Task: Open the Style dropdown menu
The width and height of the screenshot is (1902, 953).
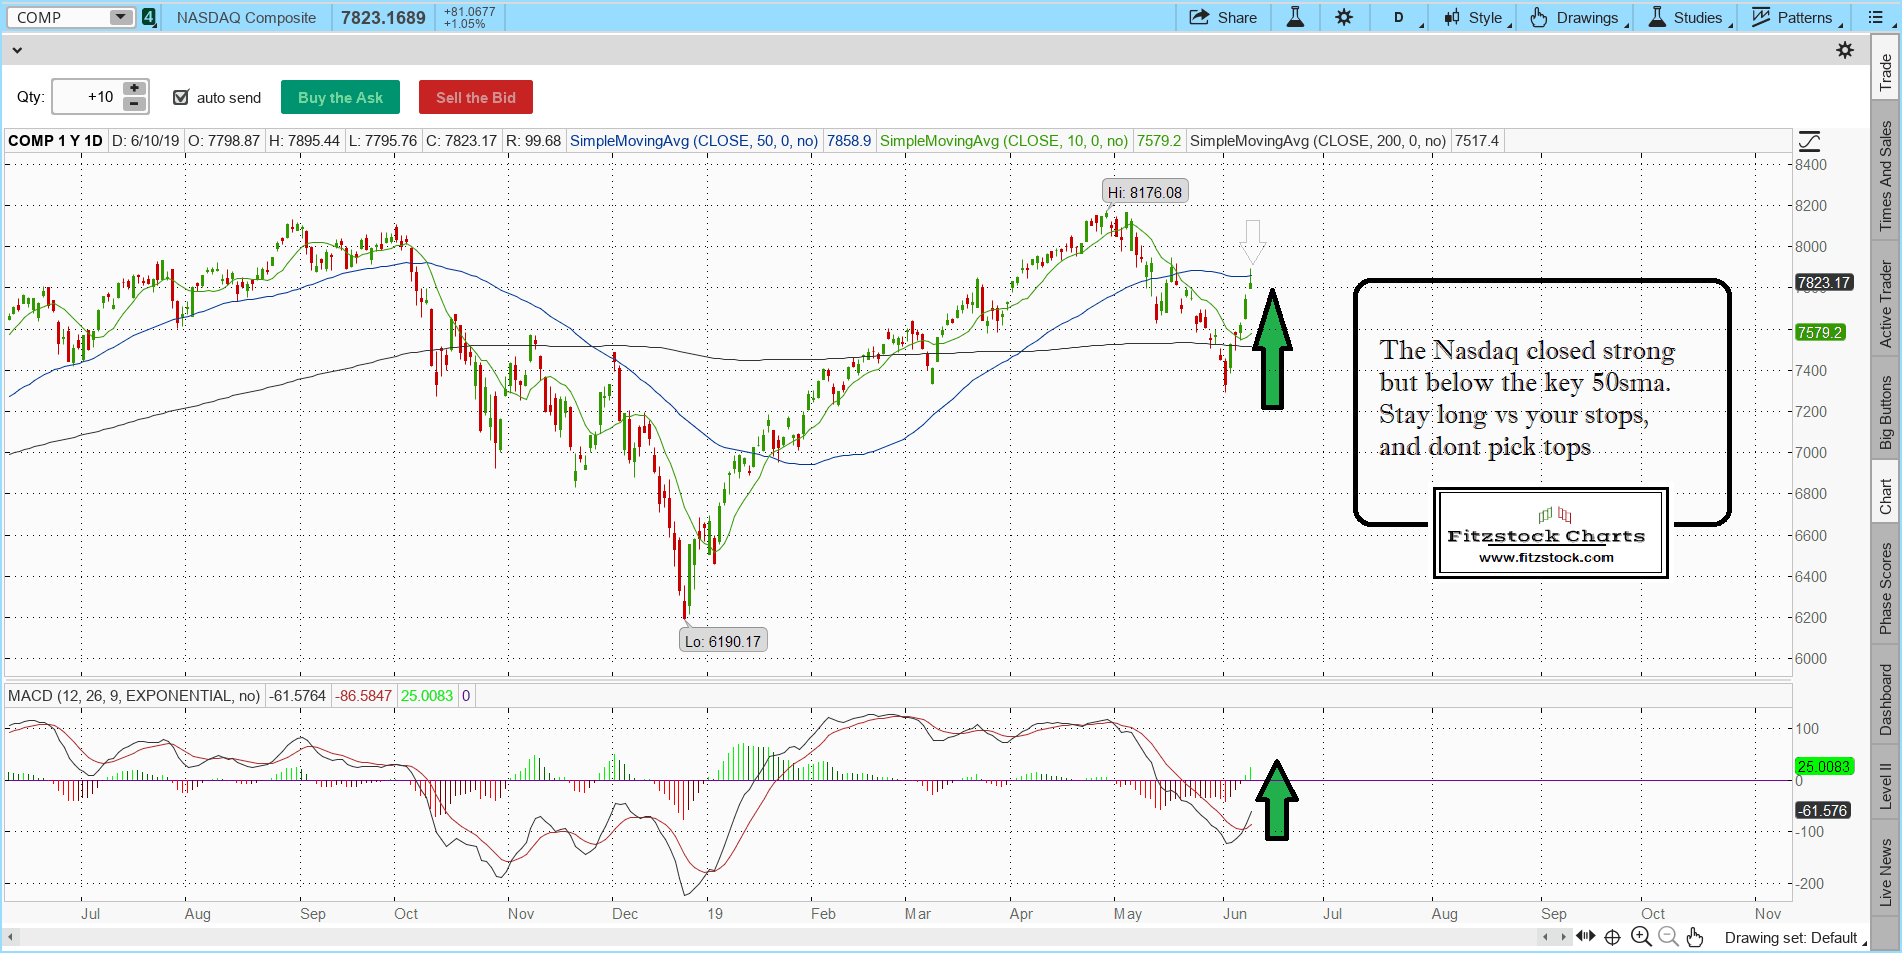Action: tap(1477, 17)
